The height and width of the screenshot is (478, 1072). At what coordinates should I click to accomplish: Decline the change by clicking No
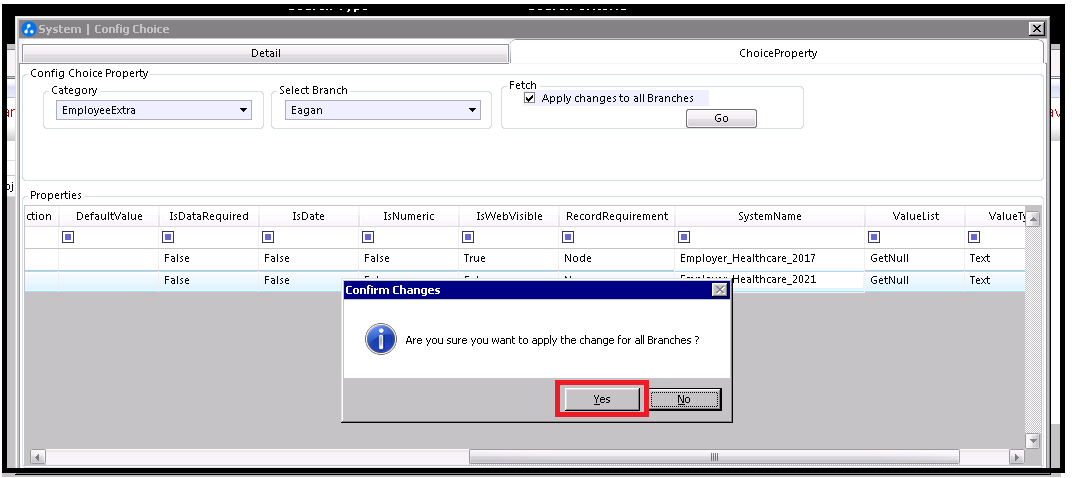click(684, 399)
